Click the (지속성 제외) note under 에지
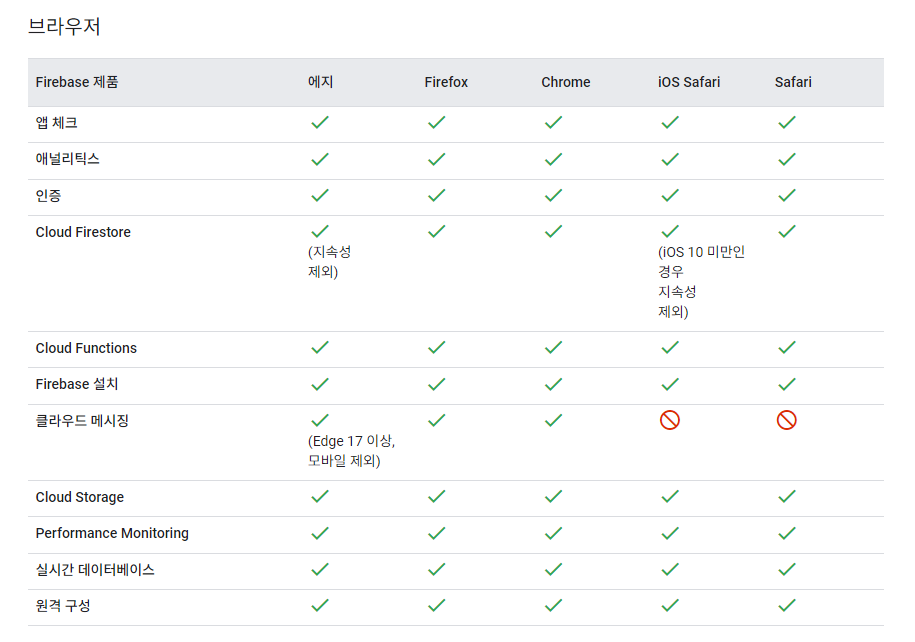Viewport: 915px width, 642px height. click(330, 262)
